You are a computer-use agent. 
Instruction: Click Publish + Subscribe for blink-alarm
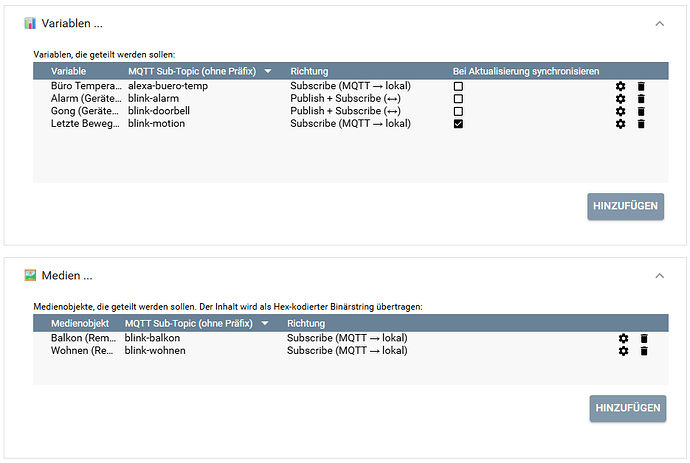[x=345, y=99]
